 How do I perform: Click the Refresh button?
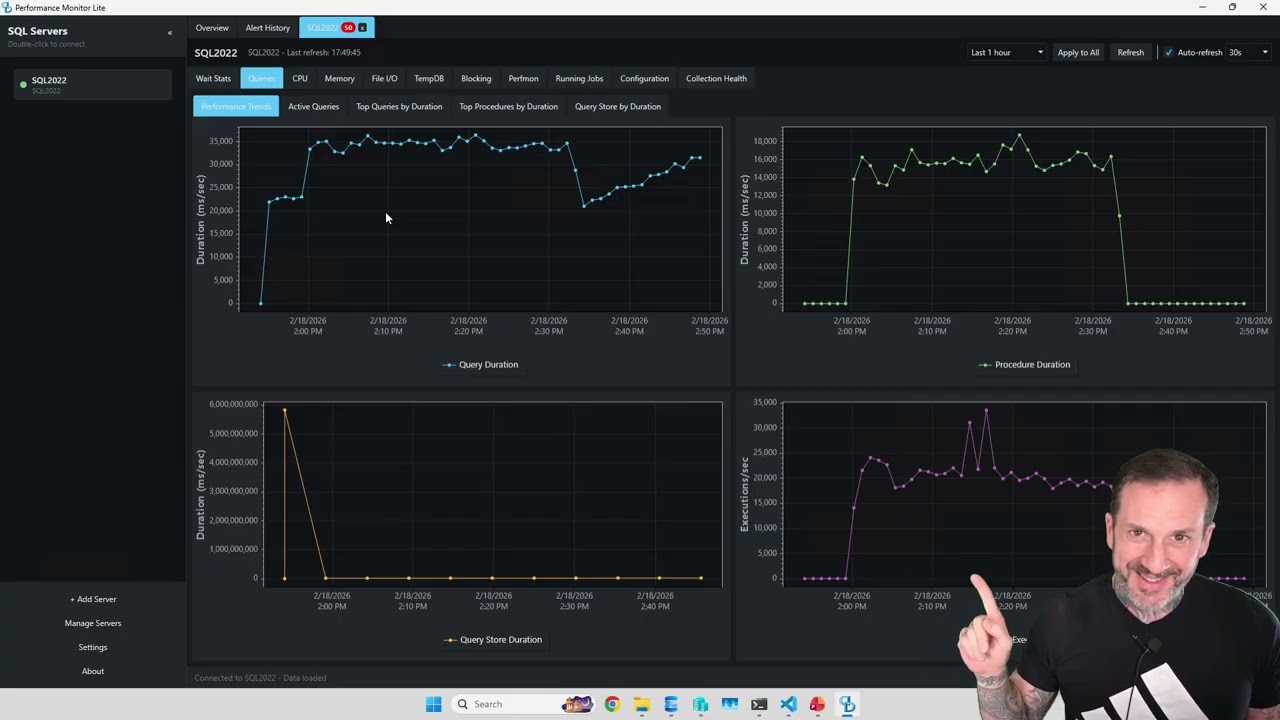click(x=1131, y=52)
